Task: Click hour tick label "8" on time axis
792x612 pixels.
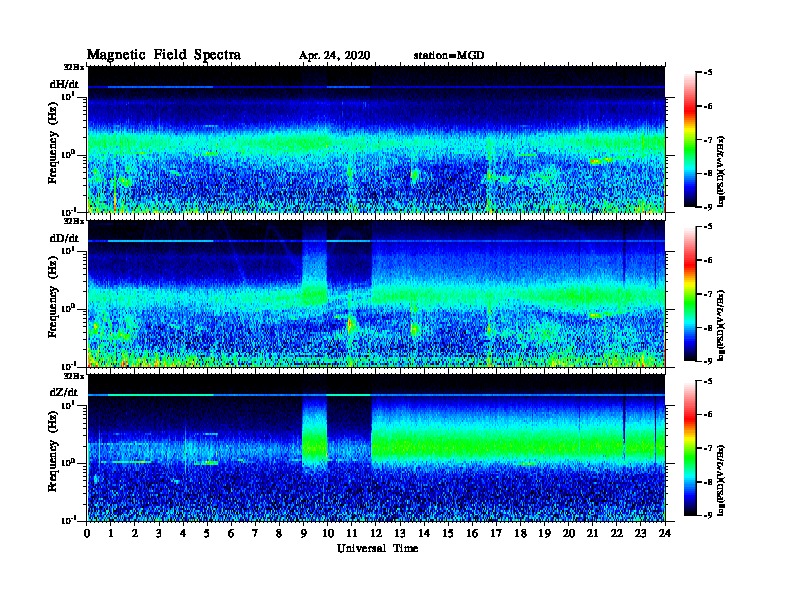Action: tap(280, 534)
